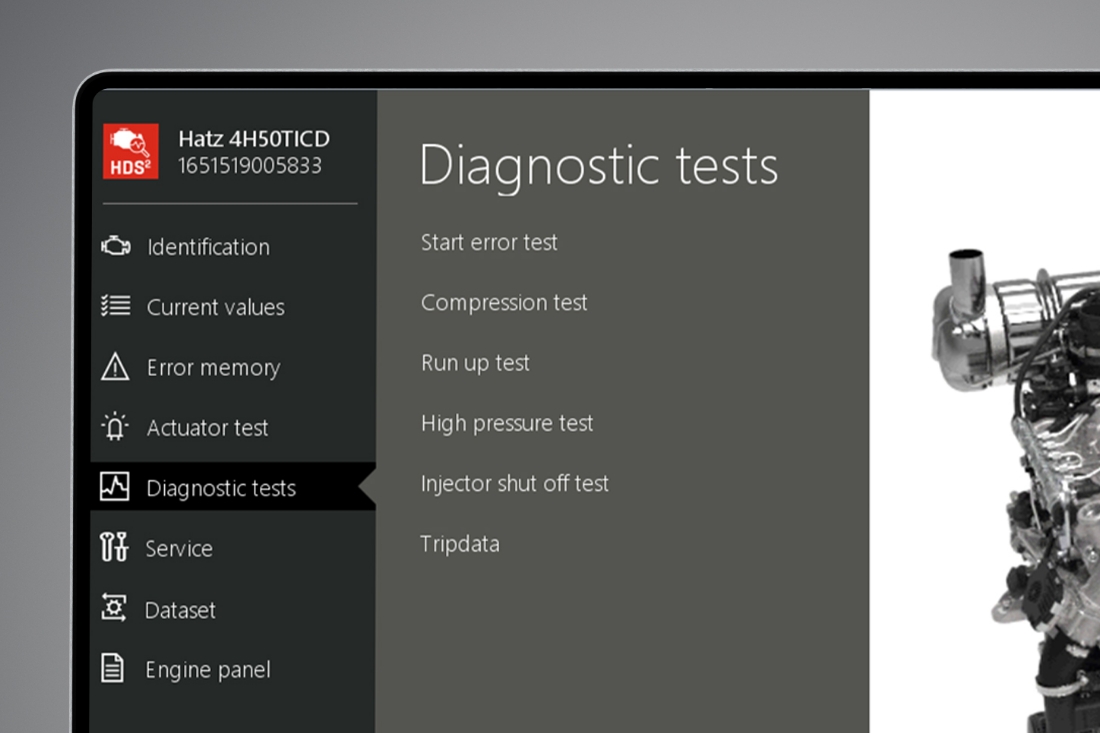Open the Injector shut off test

[515, 483]
